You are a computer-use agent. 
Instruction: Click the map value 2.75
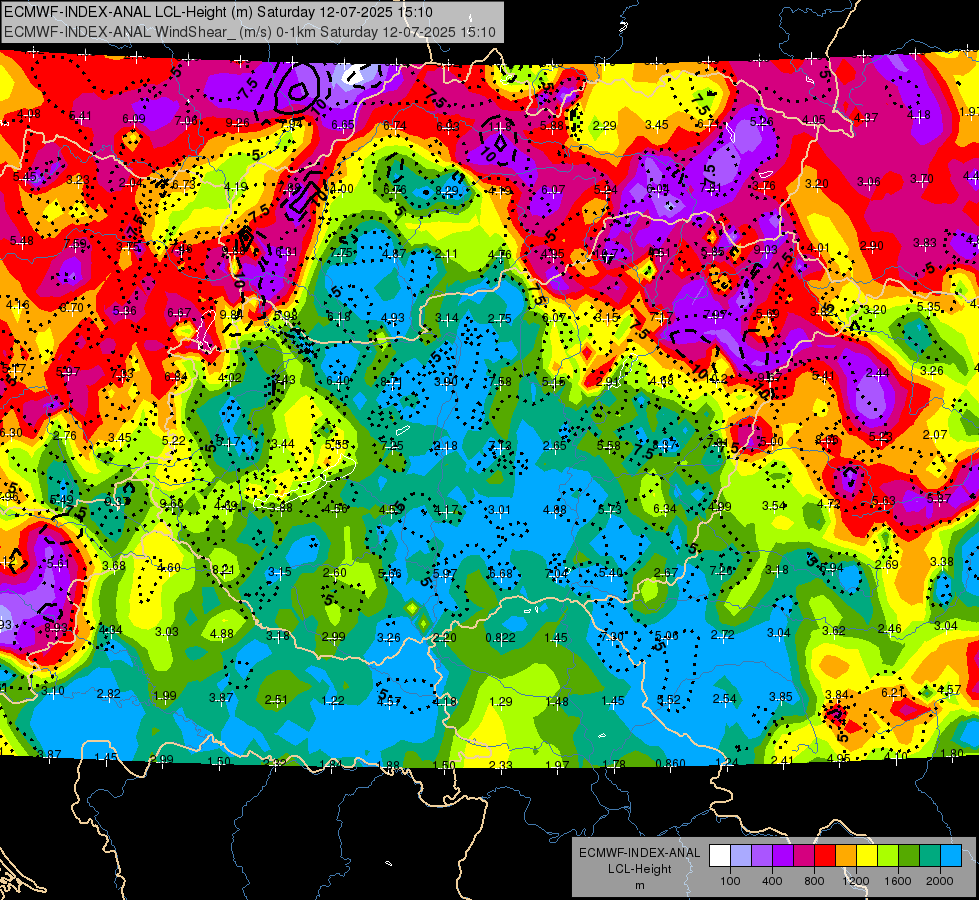tap(499, 319)
